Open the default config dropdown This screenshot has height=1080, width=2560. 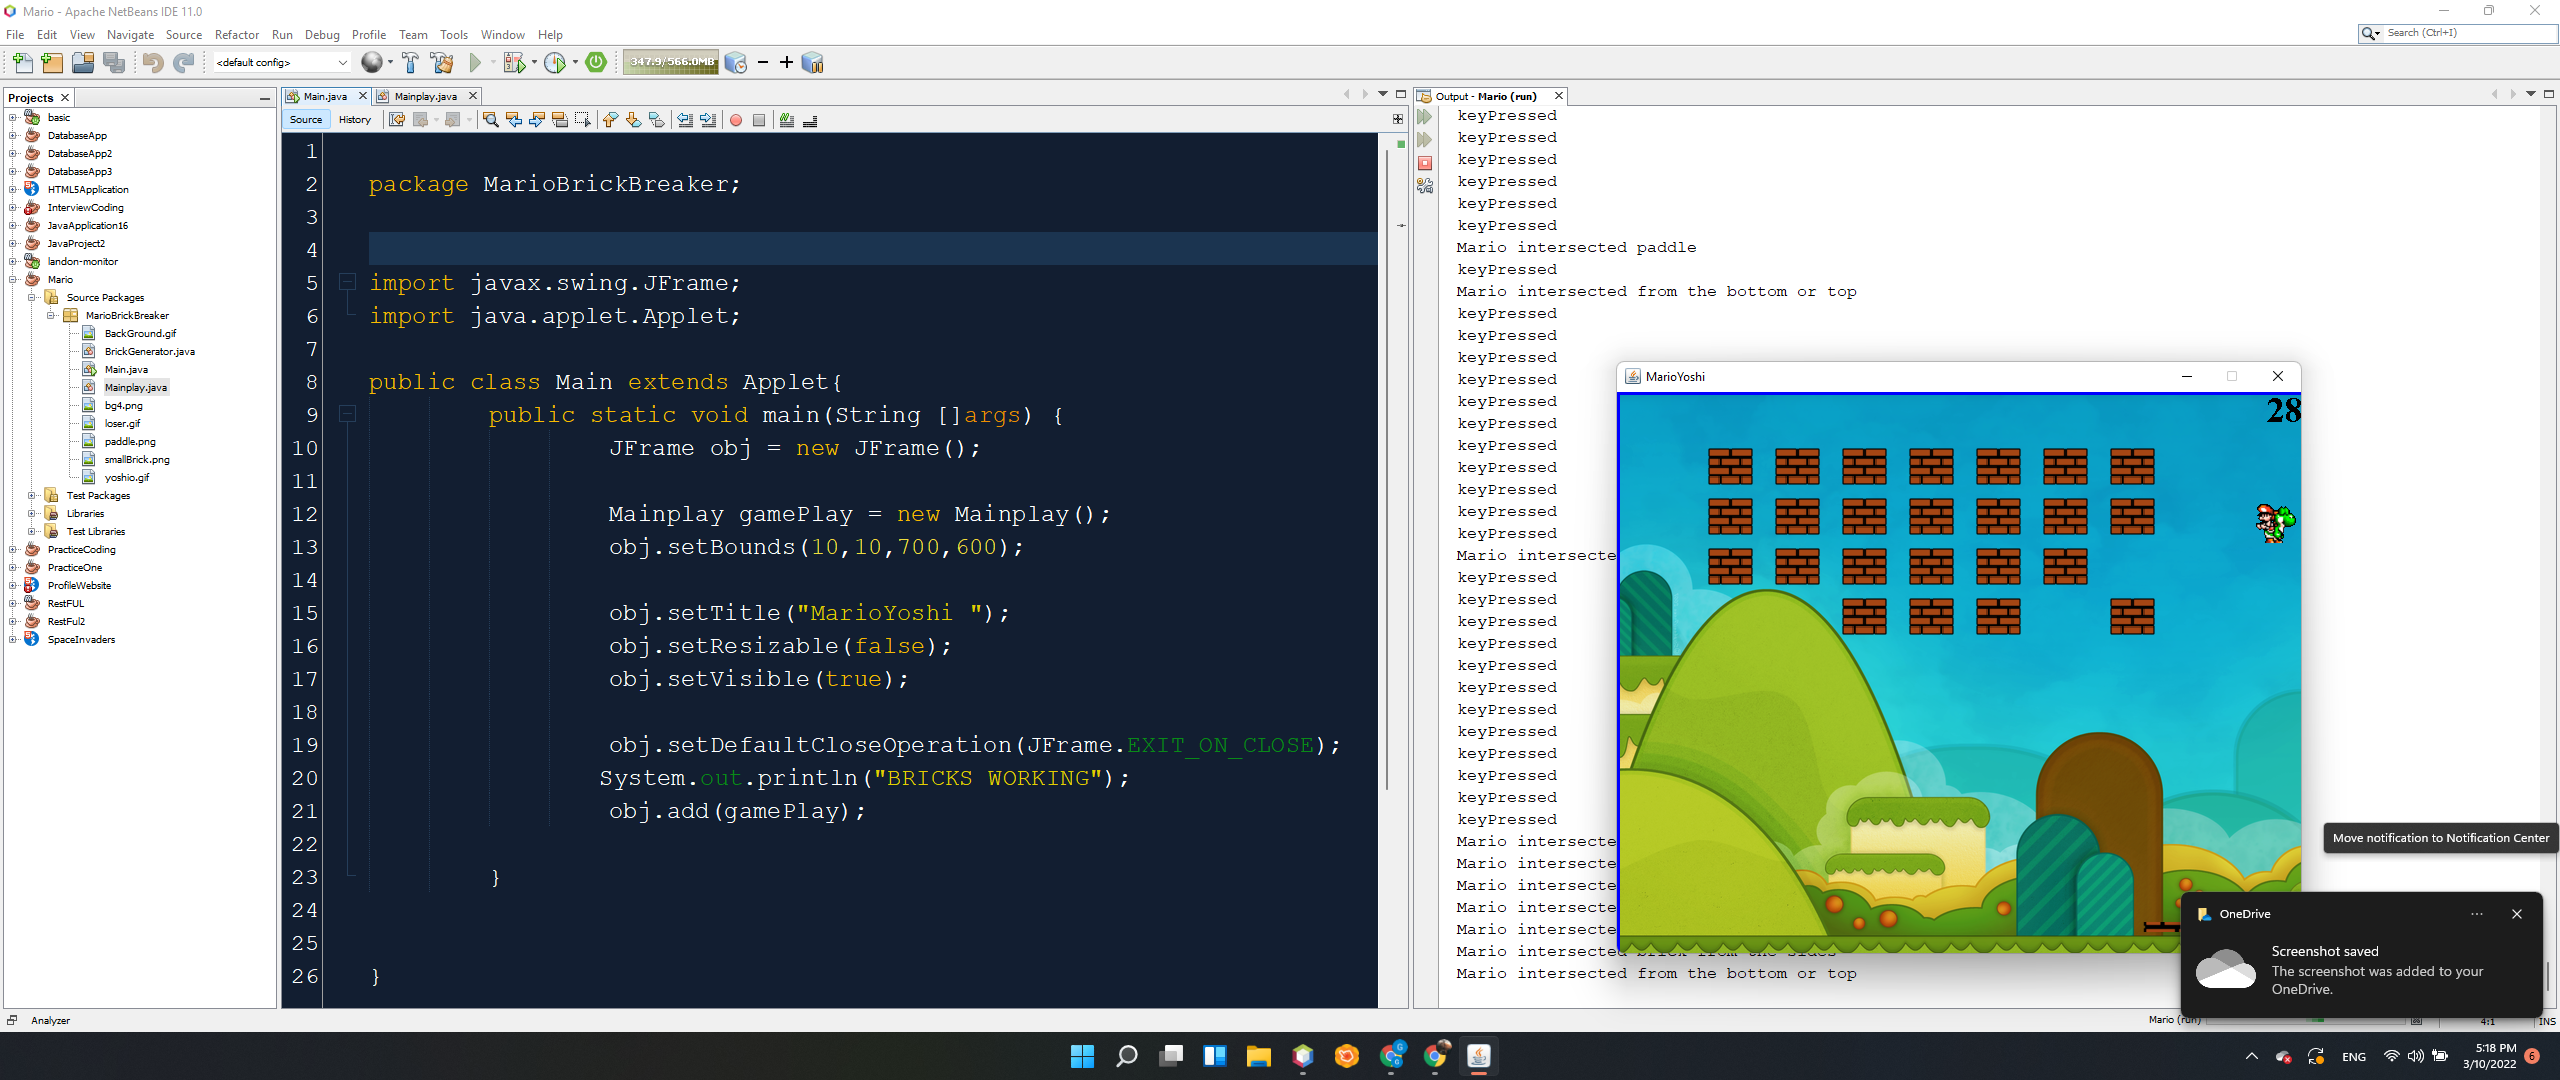pos(281,63)
